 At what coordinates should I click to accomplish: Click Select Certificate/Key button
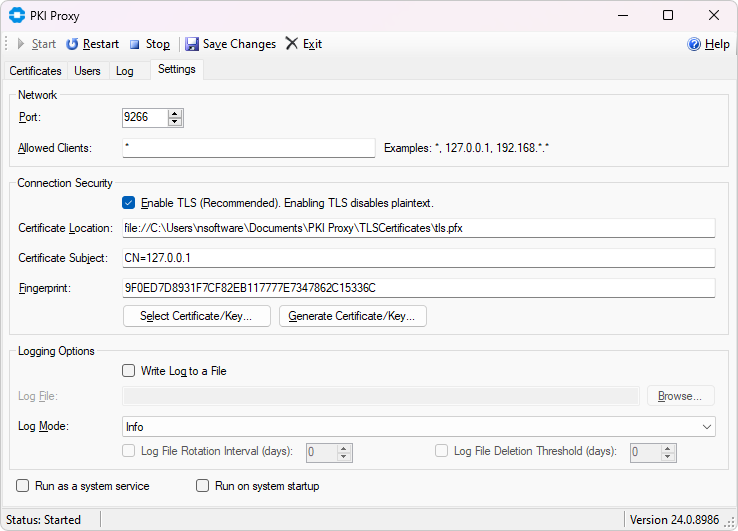point(197,316)
